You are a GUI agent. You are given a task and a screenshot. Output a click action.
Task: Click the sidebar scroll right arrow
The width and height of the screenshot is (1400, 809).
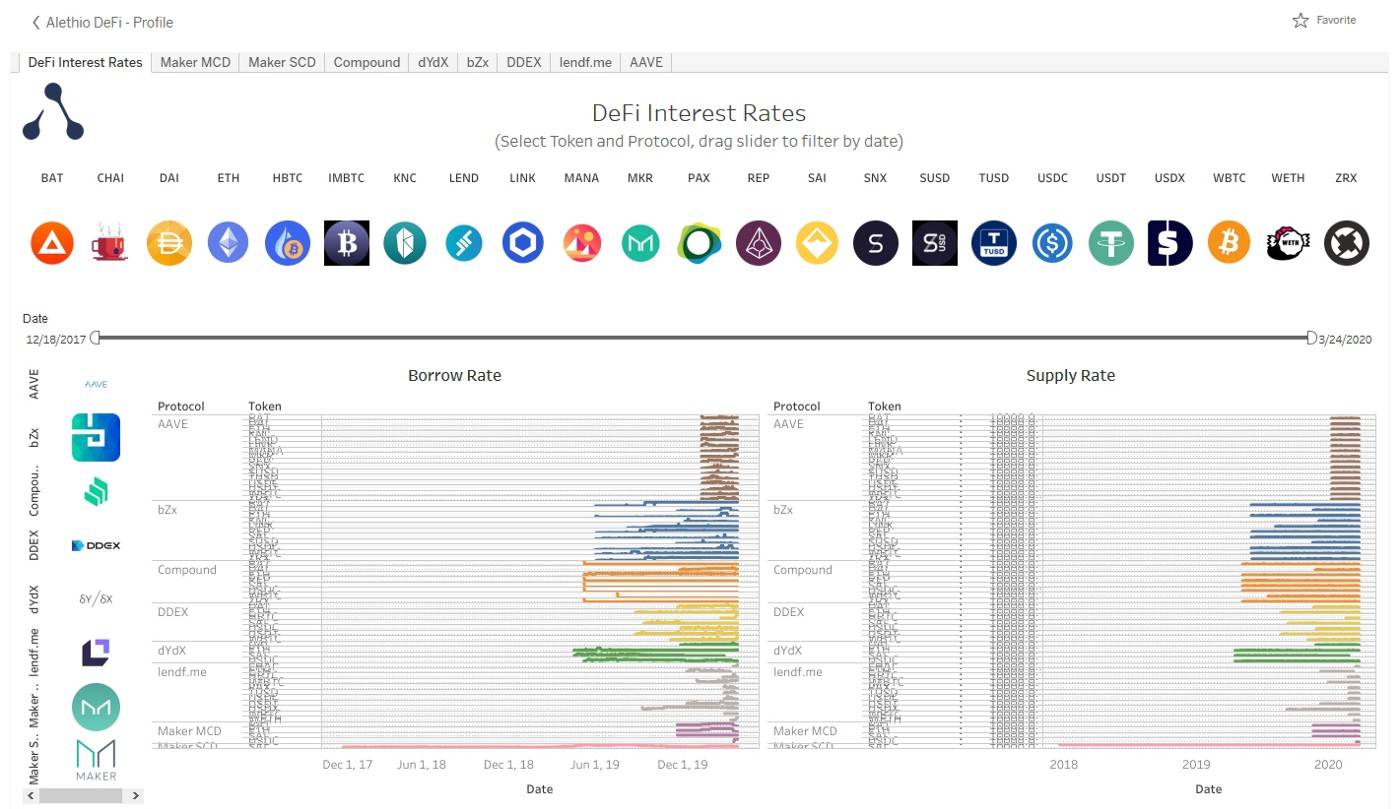(136, 796)
